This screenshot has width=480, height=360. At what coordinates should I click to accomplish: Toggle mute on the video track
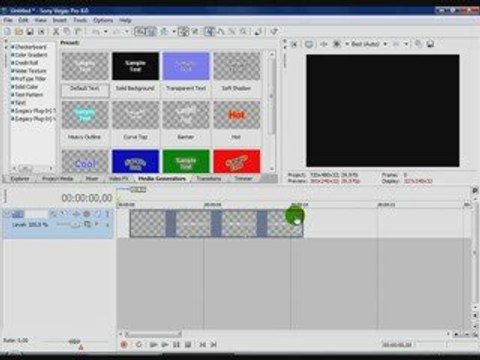(98, 214)
